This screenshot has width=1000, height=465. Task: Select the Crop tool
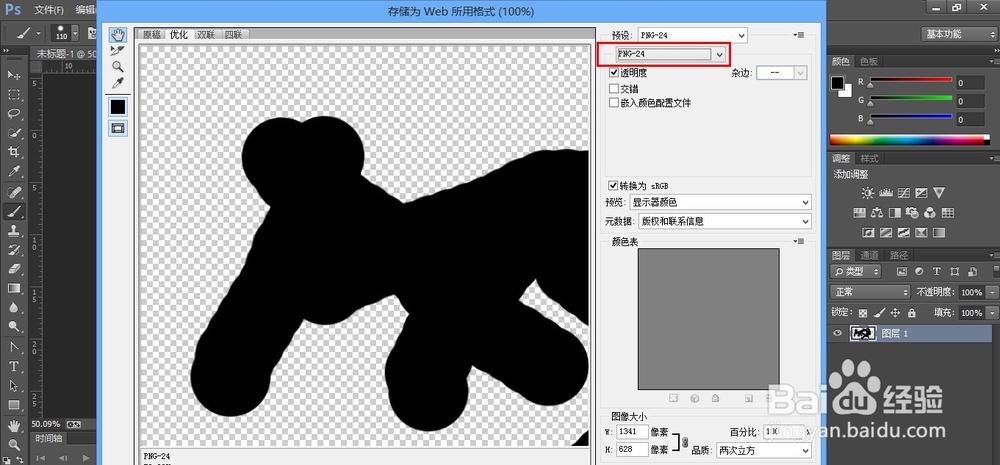coord(14,152)
